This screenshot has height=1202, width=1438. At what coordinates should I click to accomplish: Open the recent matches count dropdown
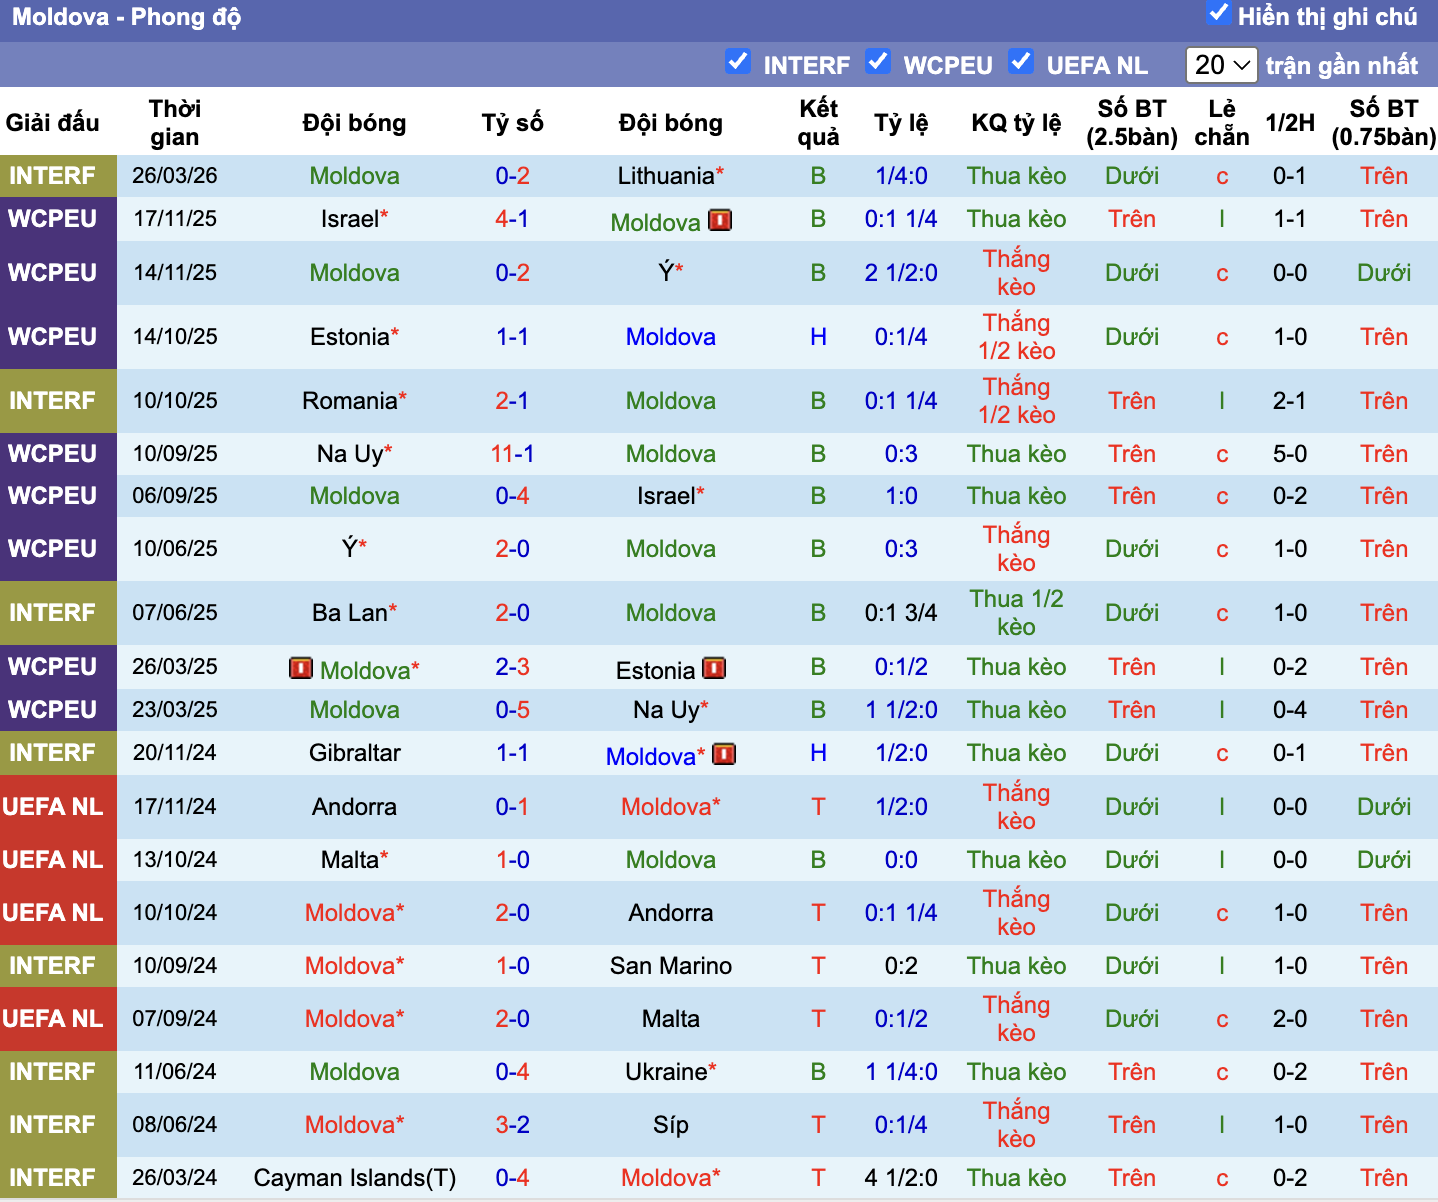click(1221, 65)
